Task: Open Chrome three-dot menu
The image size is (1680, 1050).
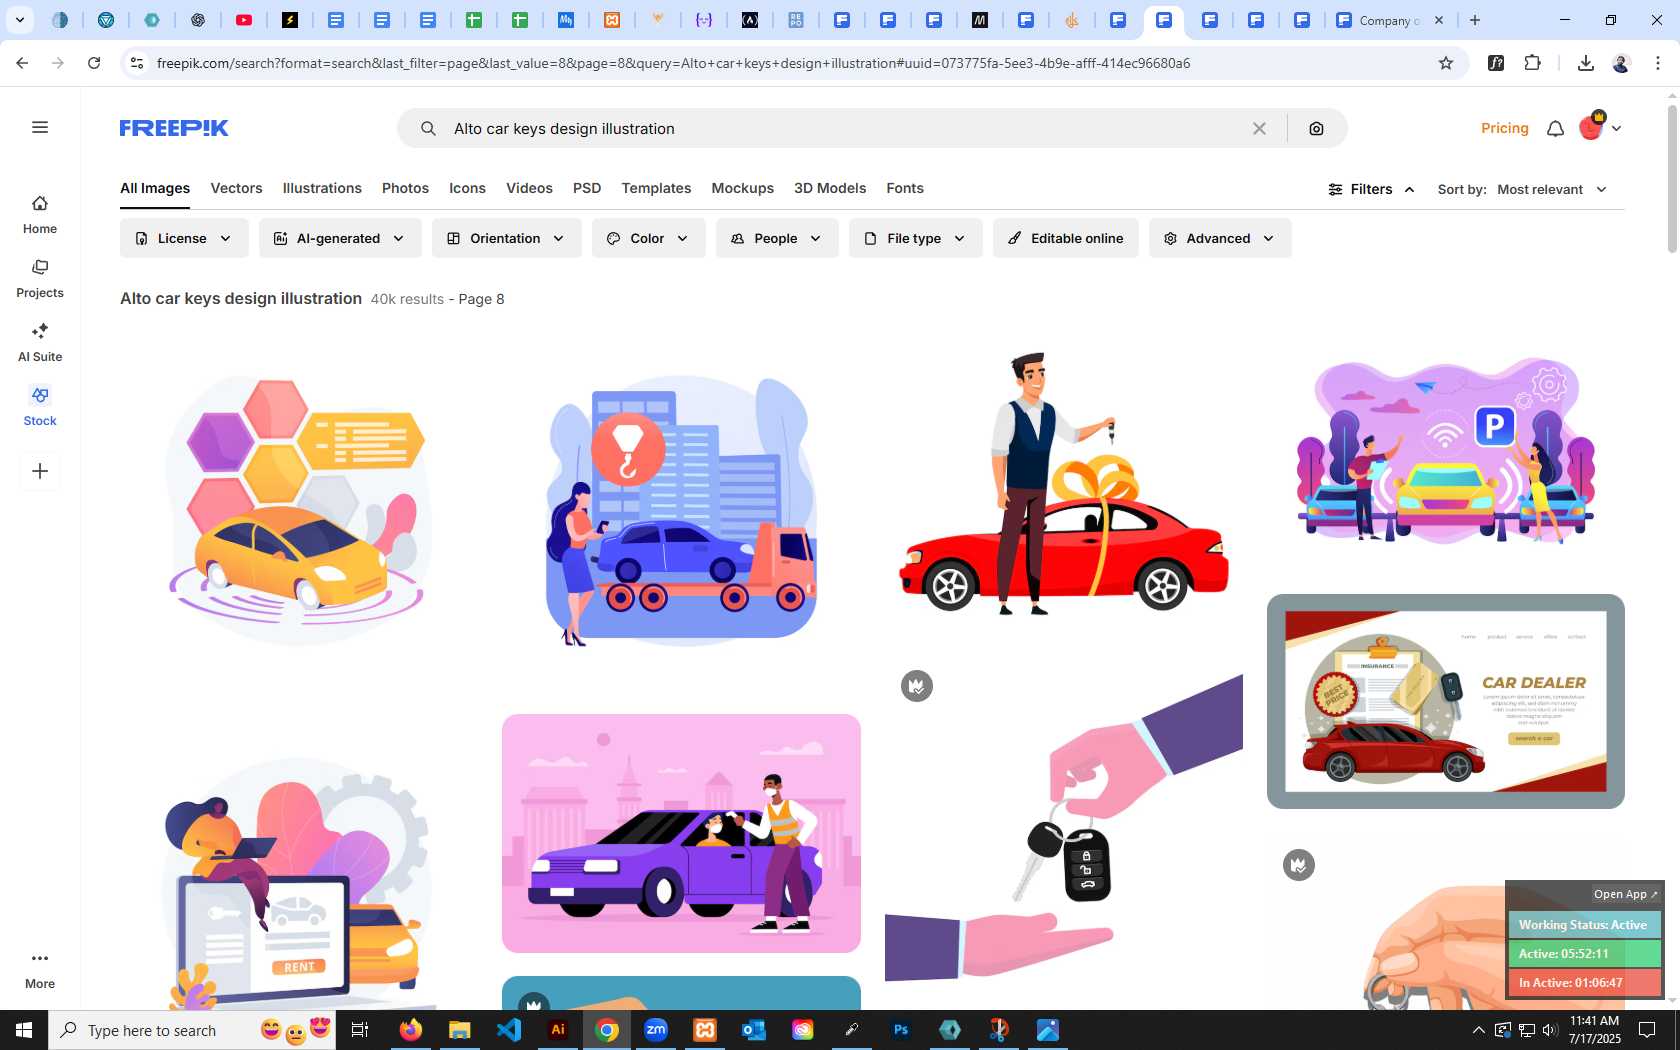Action: coord(1657,63)
